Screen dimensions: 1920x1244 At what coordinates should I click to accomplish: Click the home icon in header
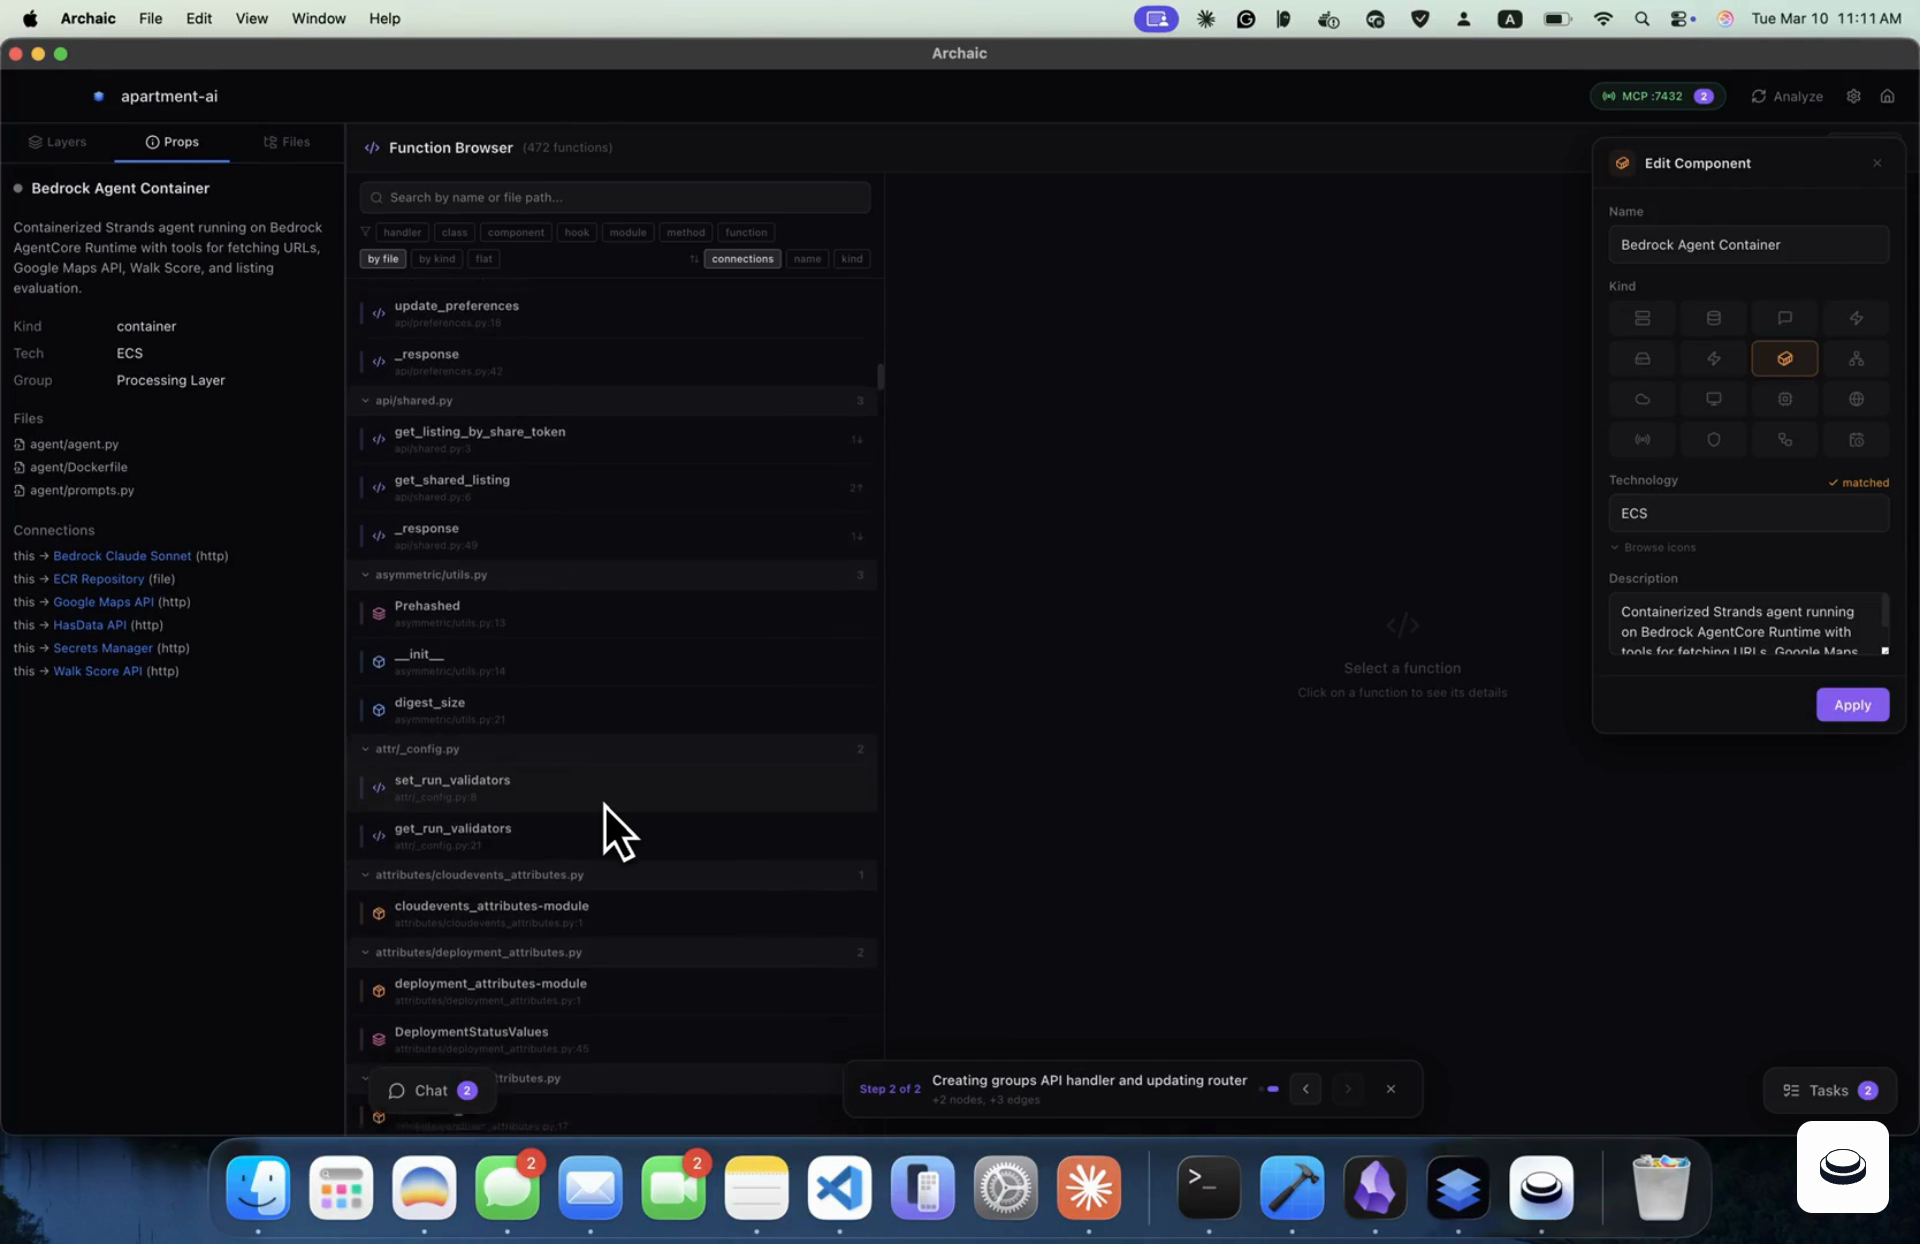tap(1887, 96)
